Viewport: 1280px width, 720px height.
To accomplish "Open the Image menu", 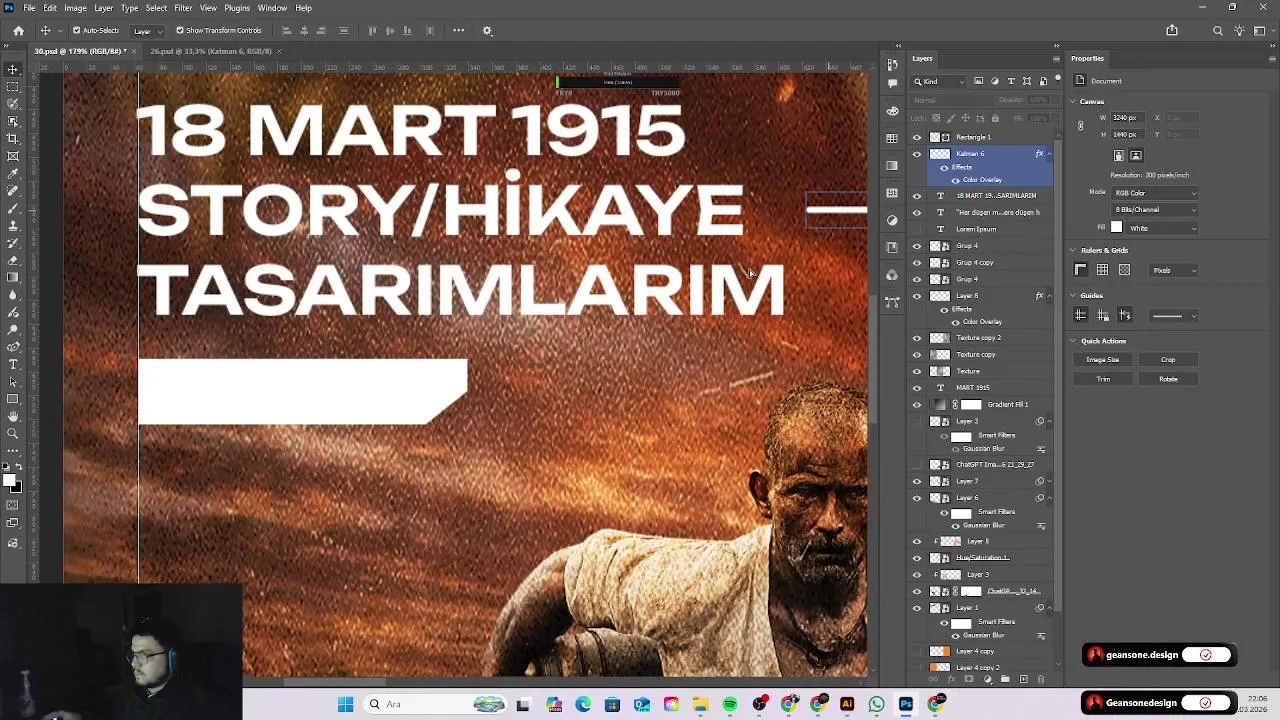I will [x=75, y=8].
